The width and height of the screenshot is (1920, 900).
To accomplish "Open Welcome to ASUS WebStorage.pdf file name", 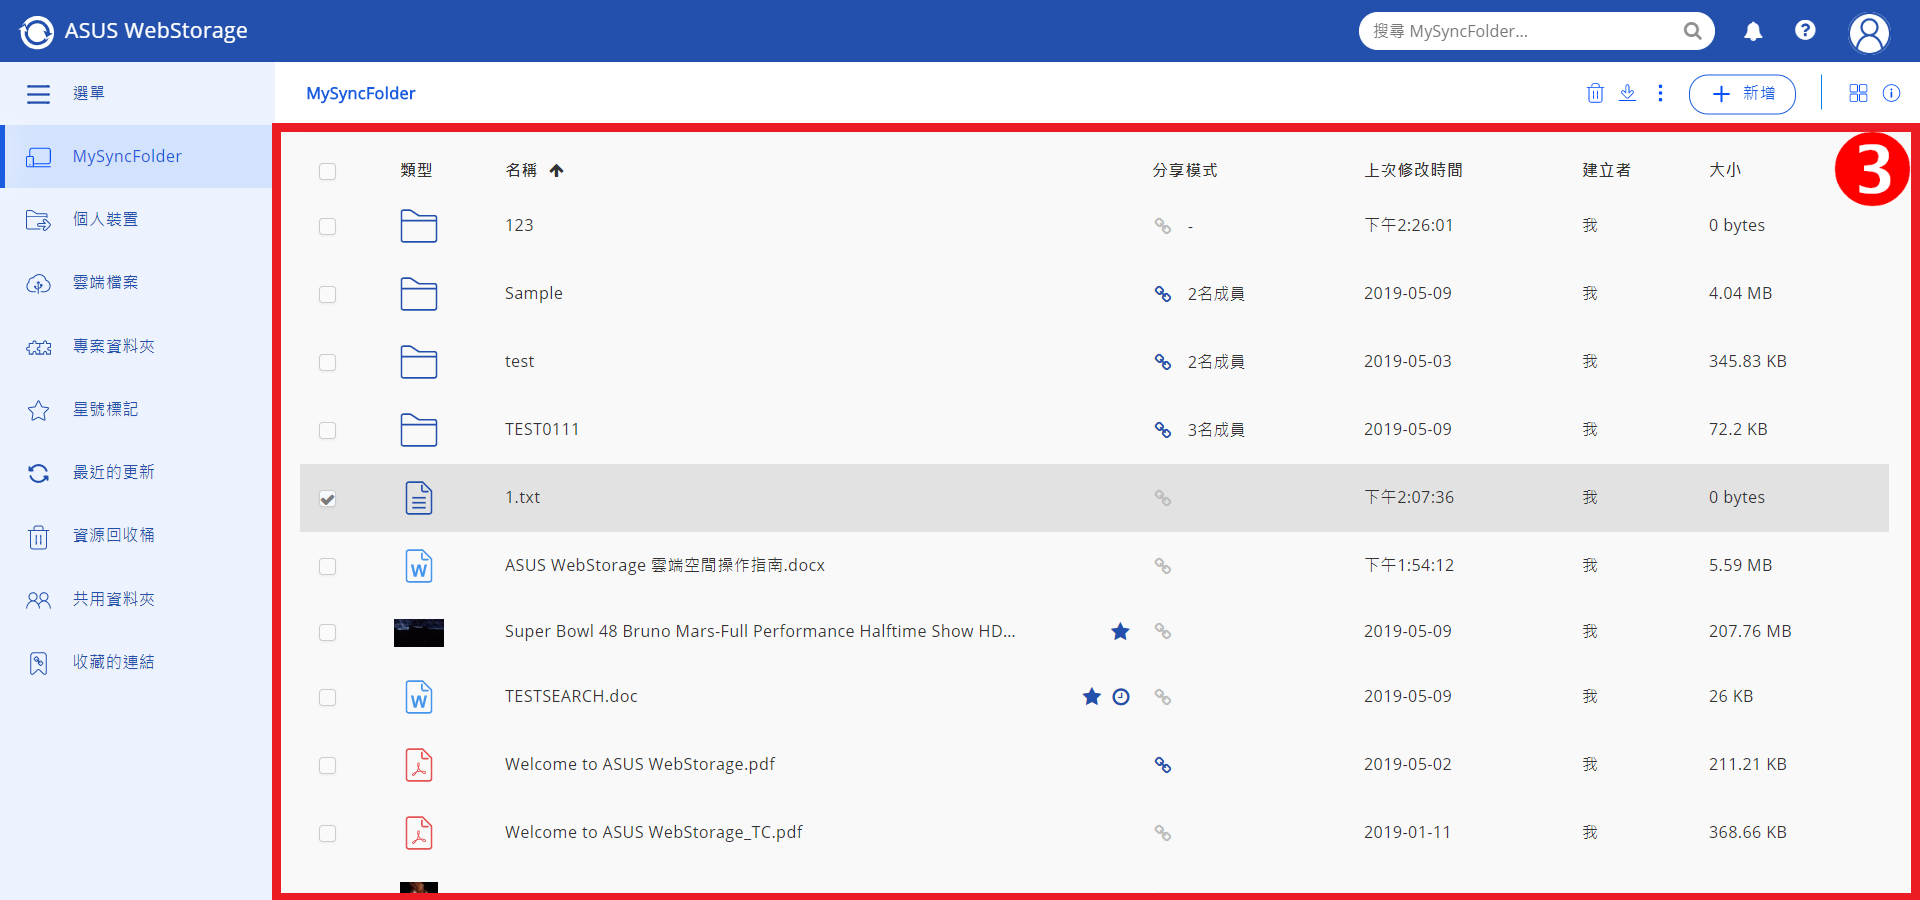I will point(639,765).
